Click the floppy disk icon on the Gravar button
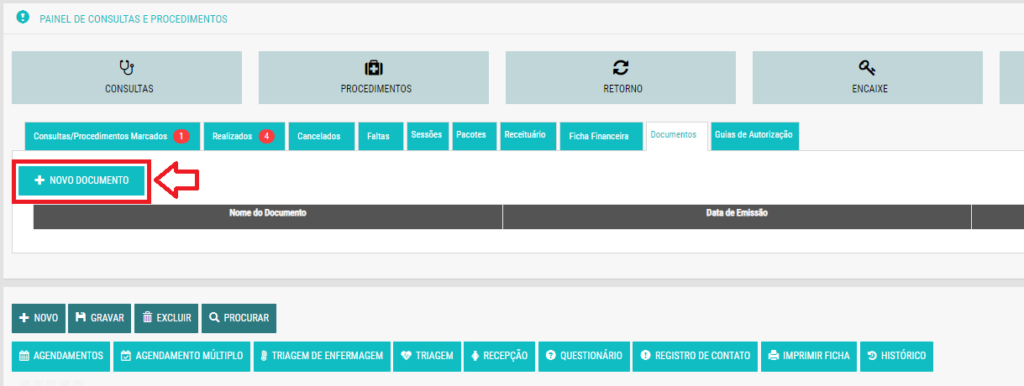The height and width of the screenshot is (386, 1024). click(81, 318)
